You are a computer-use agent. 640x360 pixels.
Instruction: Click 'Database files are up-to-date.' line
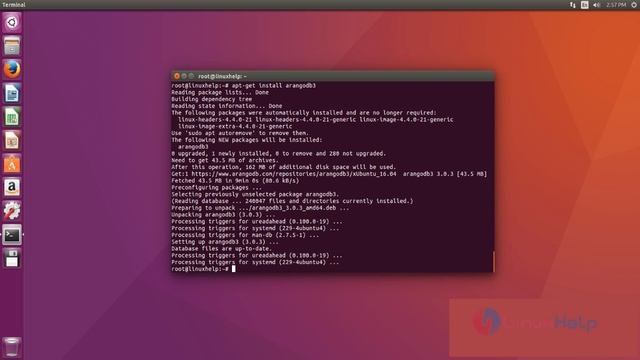(222, 249)
